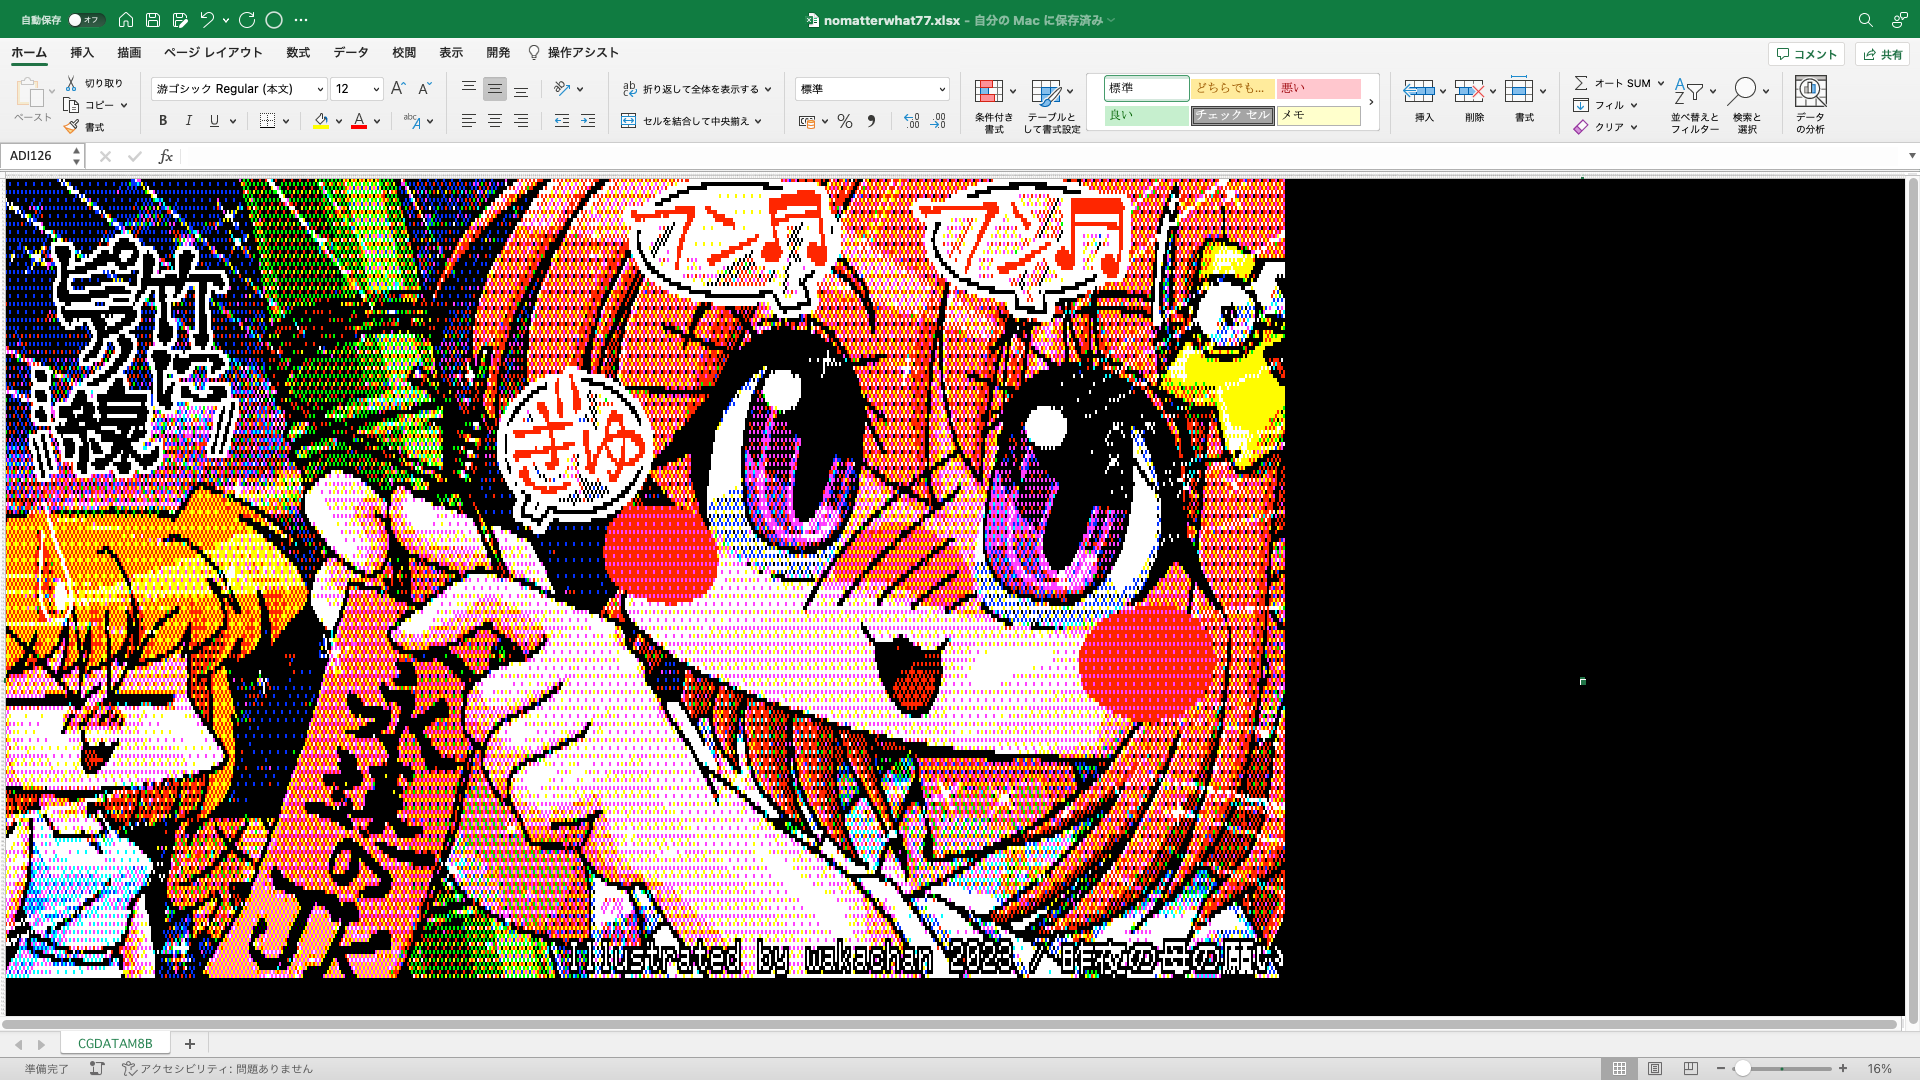Open the font name dropdown

[320, 89]
